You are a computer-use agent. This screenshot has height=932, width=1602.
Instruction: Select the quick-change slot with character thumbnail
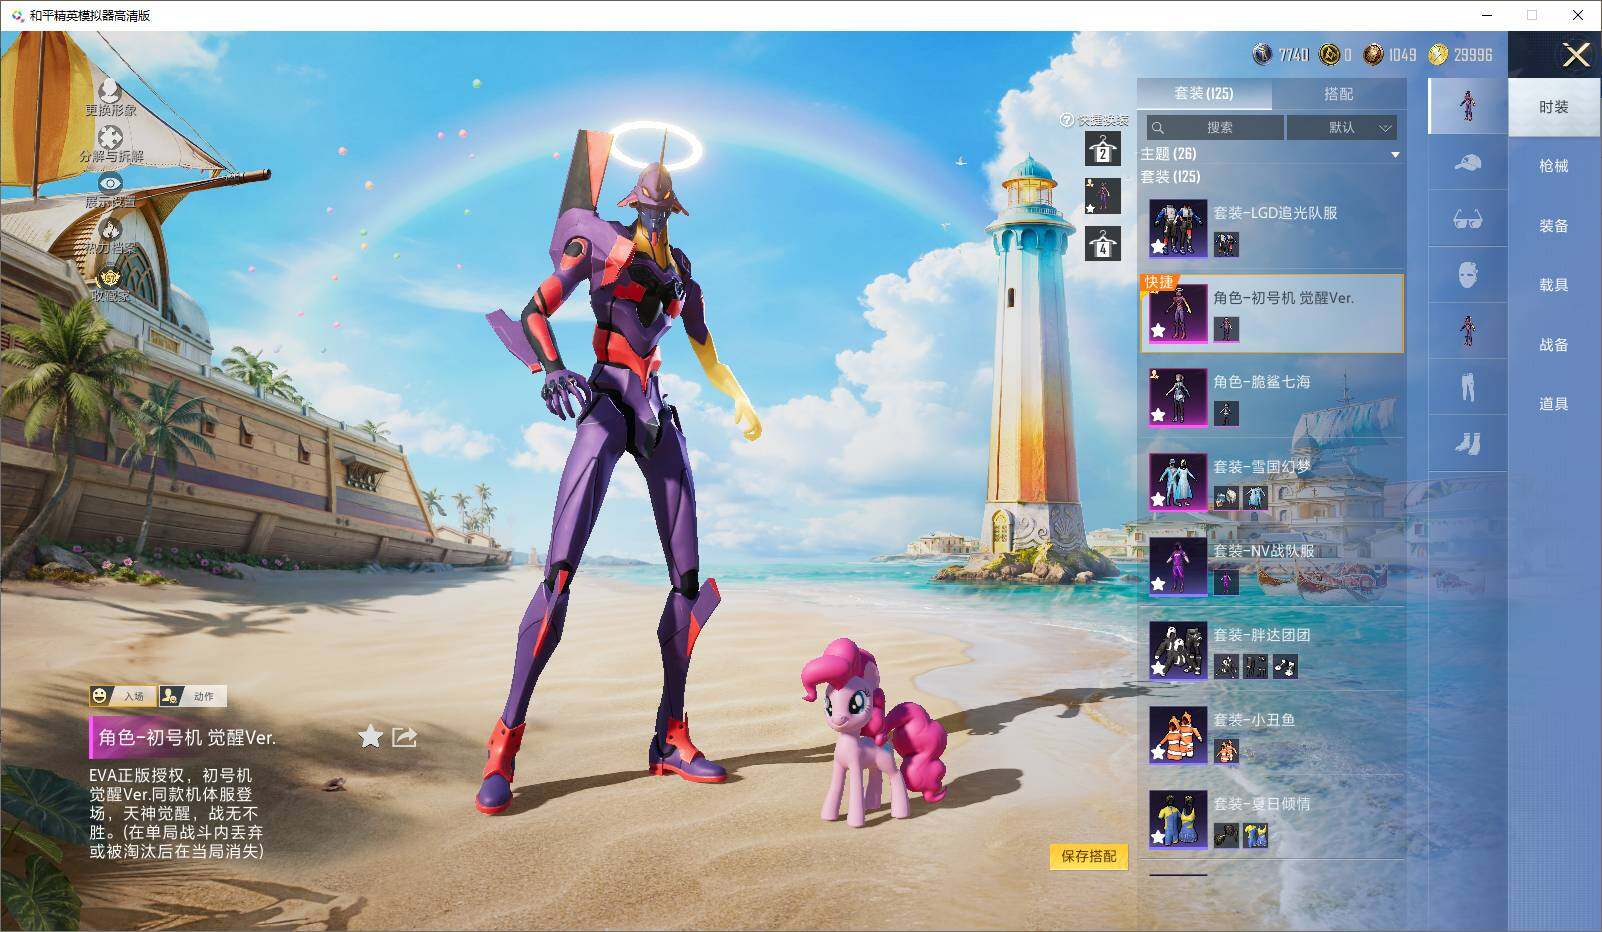pos(1102,196)
